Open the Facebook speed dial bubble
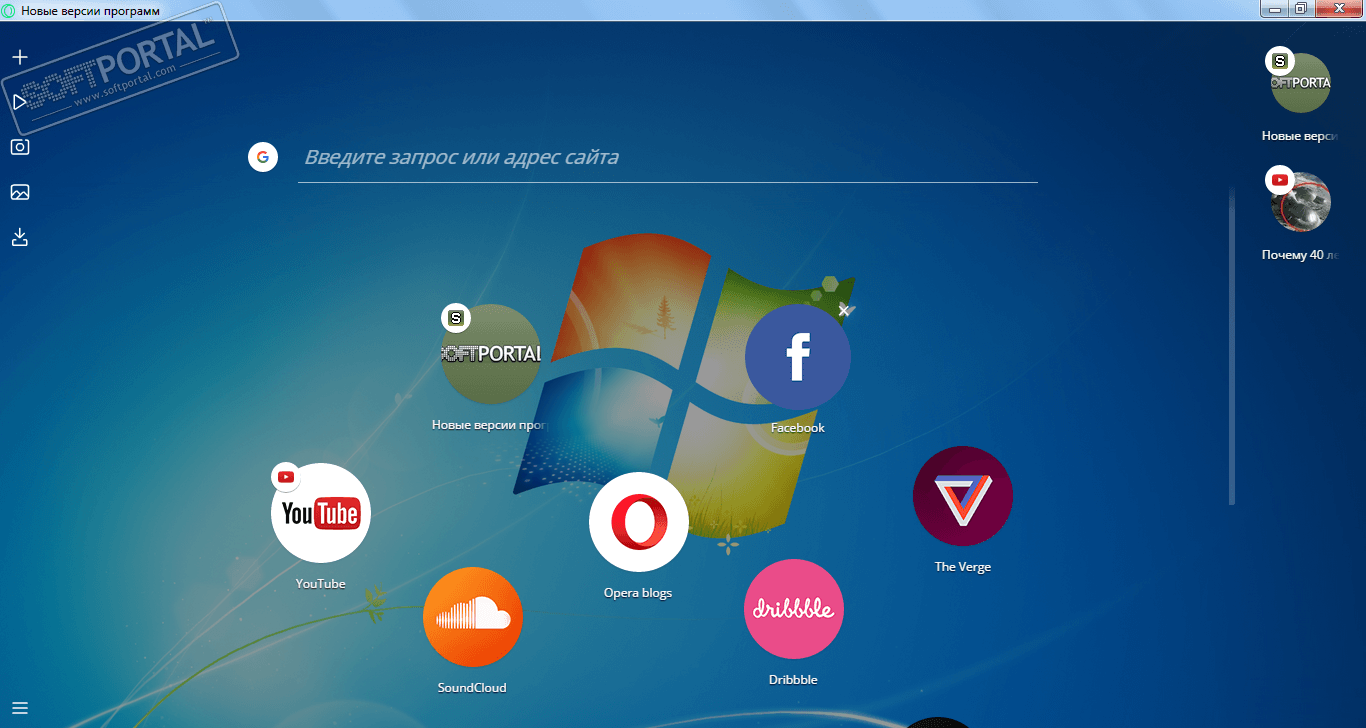The height and width of the screenshot is (728, 1366). pos(798,357)
